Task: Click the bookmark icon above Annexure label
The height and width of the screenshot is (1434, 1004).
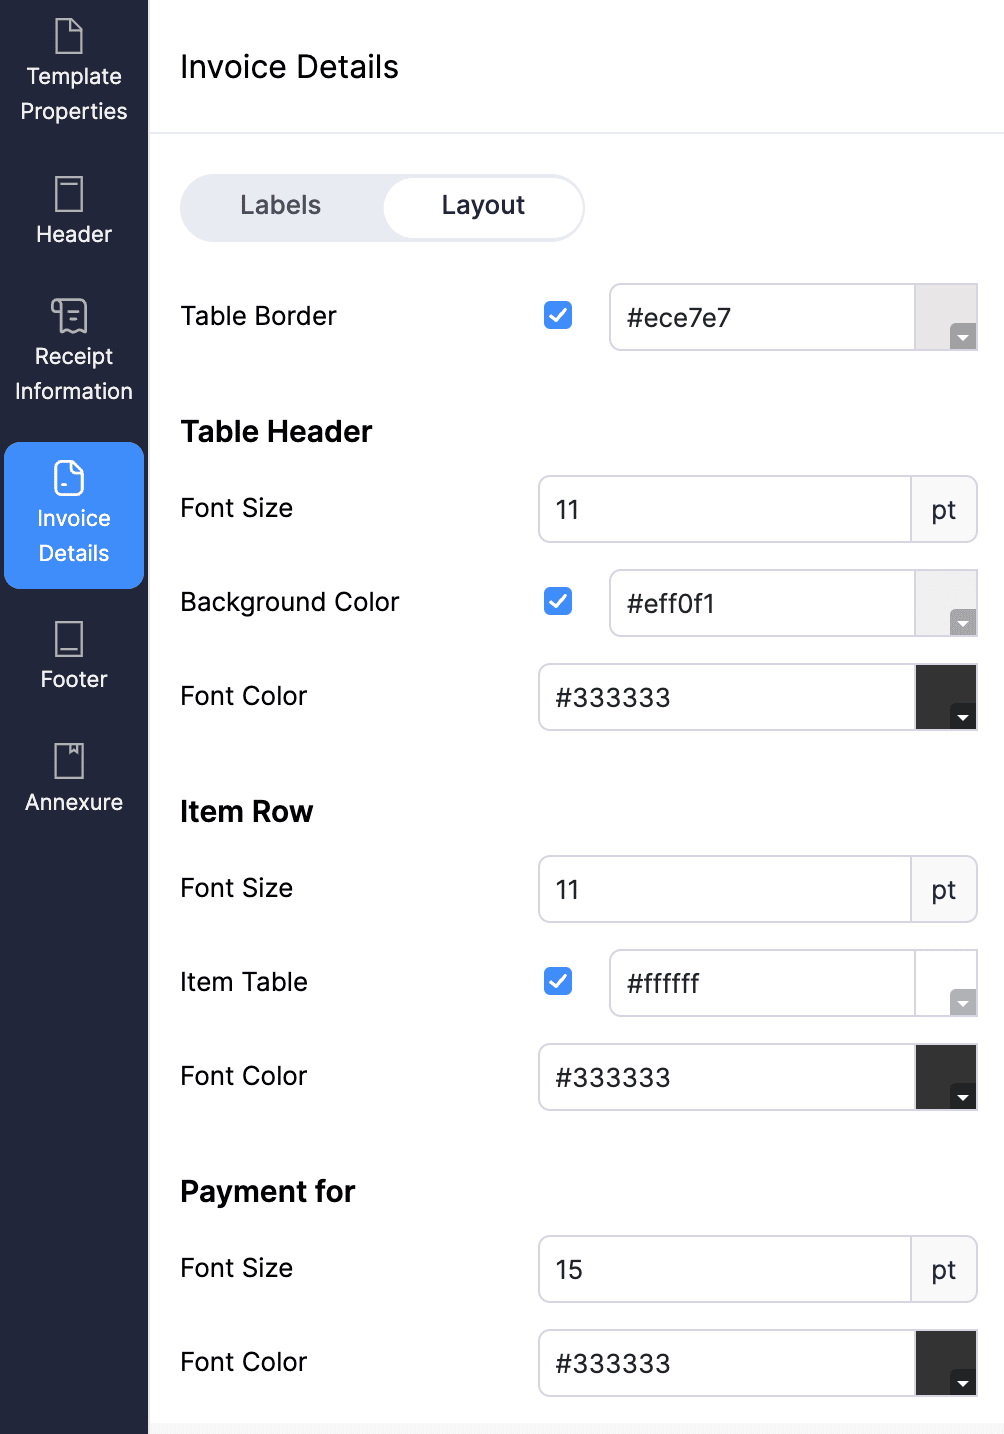Action: pyautogui.click(x=70, y=760)
